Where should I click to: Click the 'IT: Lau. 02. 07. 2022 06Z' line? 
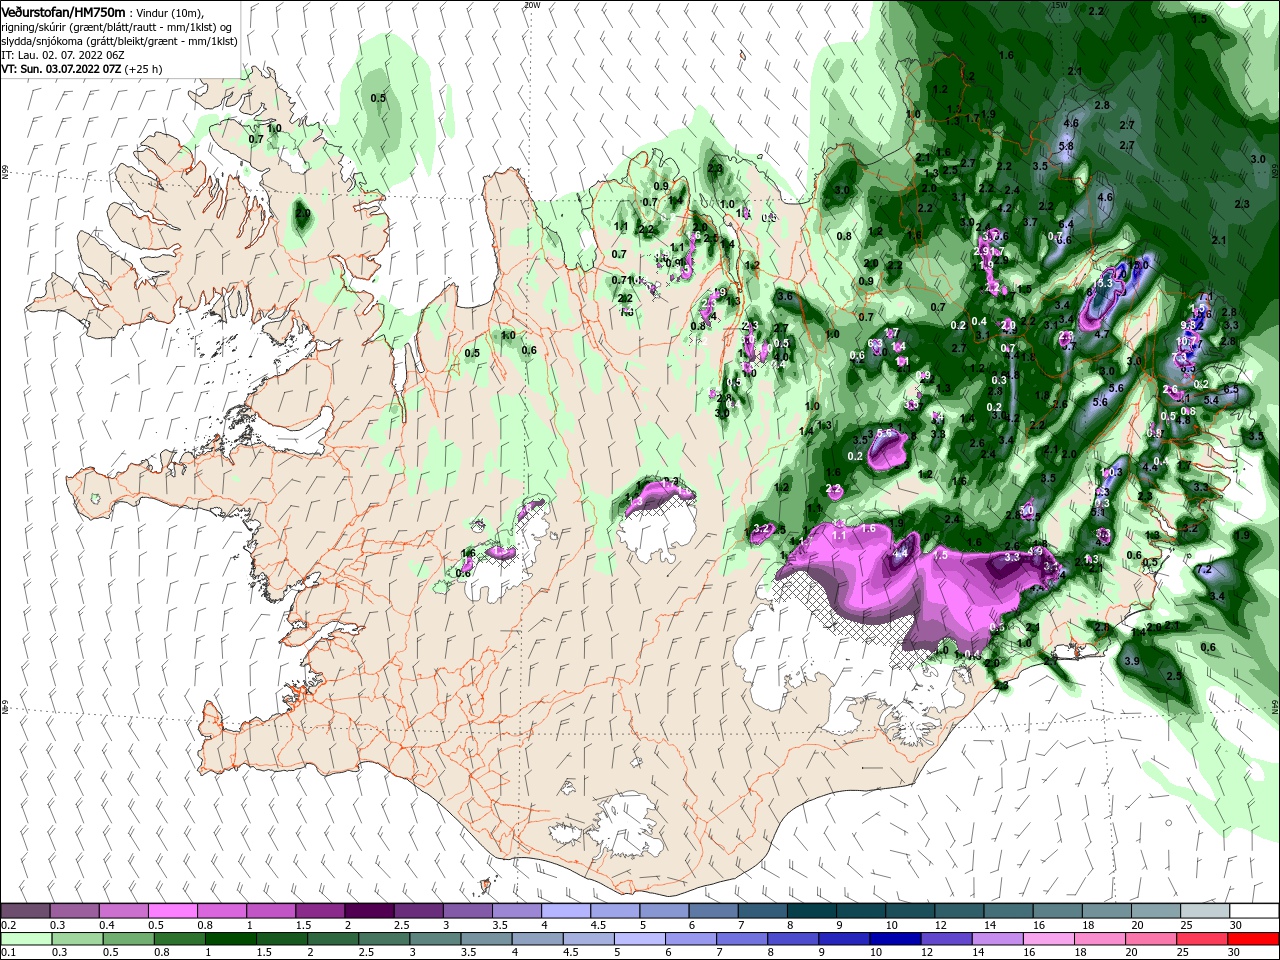(63, 55)
